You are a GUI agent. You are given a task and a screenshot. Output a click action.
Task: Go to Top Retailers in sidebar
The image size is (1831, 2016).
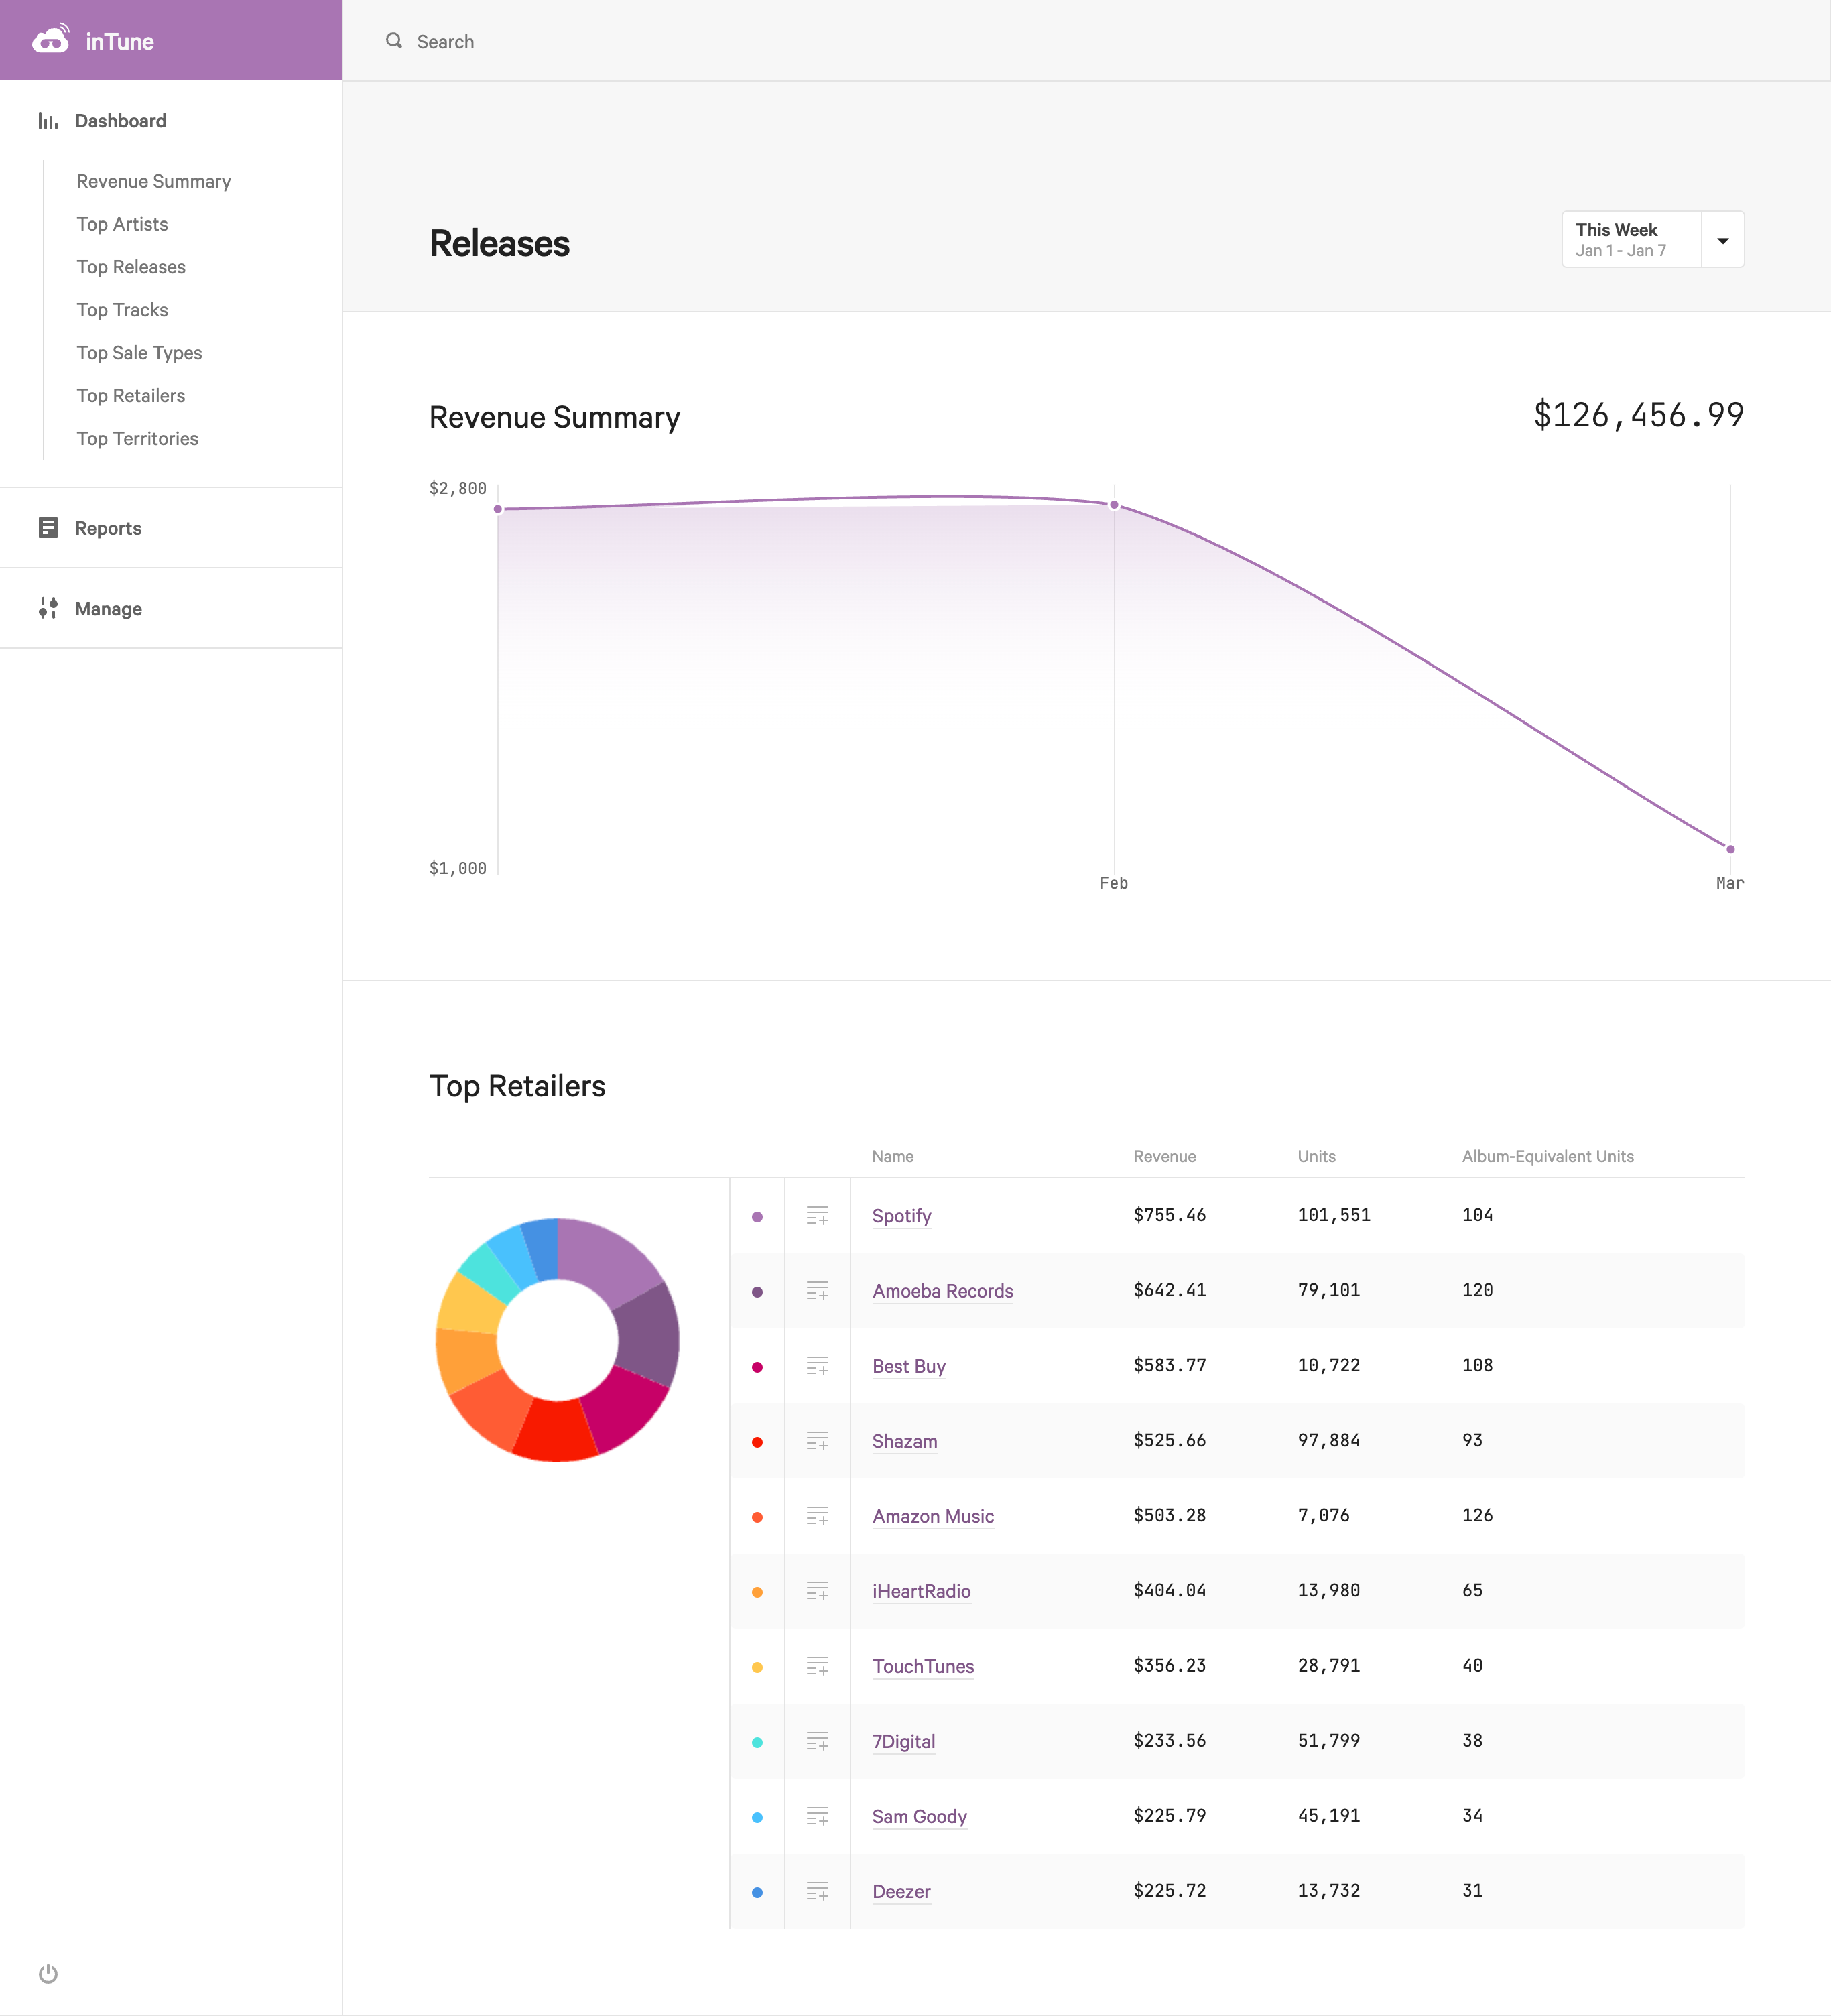click(x=131, y=396)
